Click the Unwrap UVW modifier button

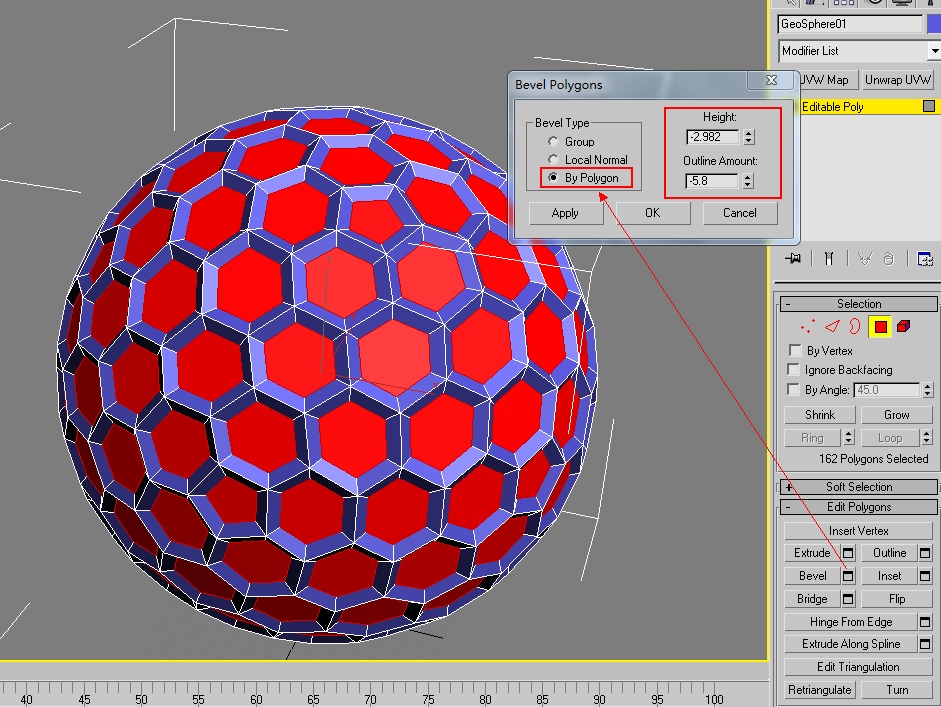pyautogui.click(x=898, y=80)
